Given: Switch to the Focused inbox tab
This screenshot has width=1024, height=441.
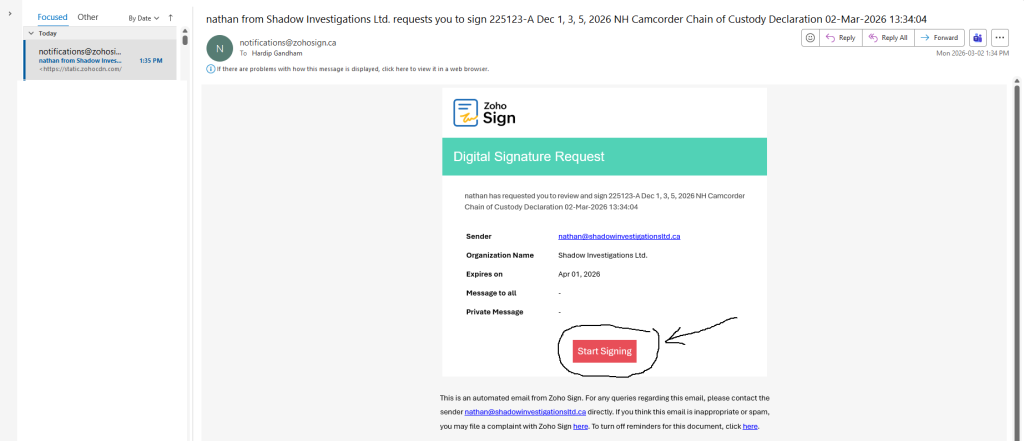Looking at the screenshot, I should pos(52,17).
